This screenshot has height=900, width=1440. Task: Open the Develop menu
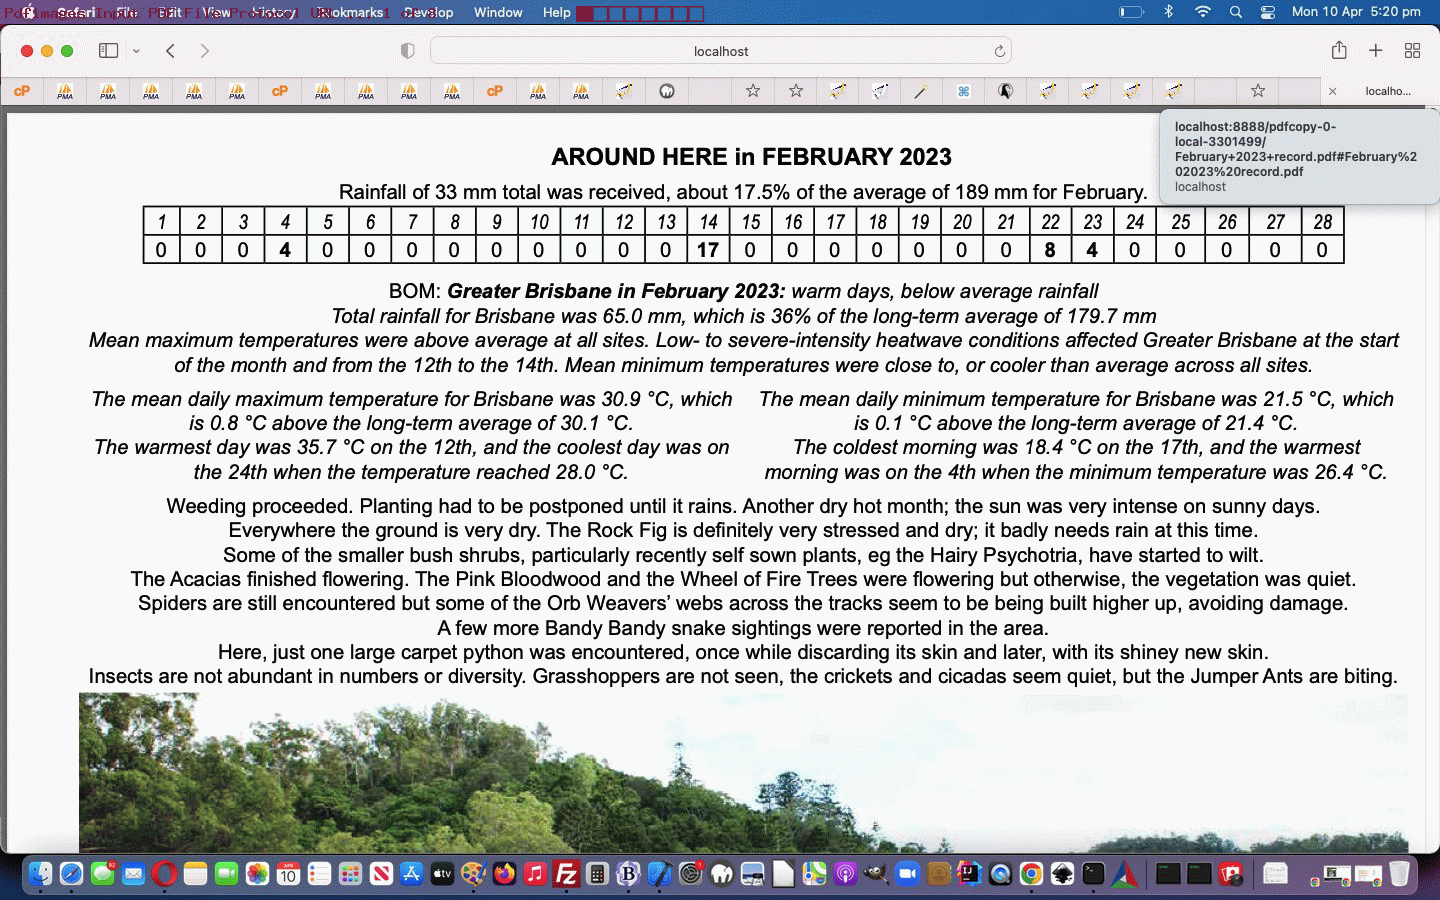[x=428, y=12]
